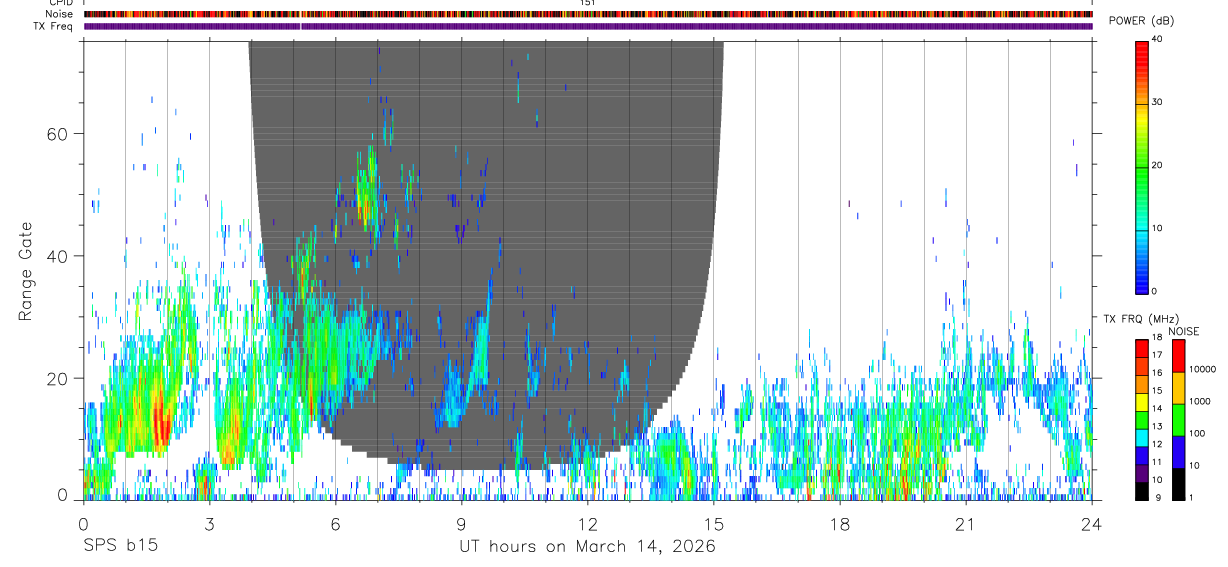
Task: Click the 'POWER (dB)' color bar title
Action: (1141, 21)
